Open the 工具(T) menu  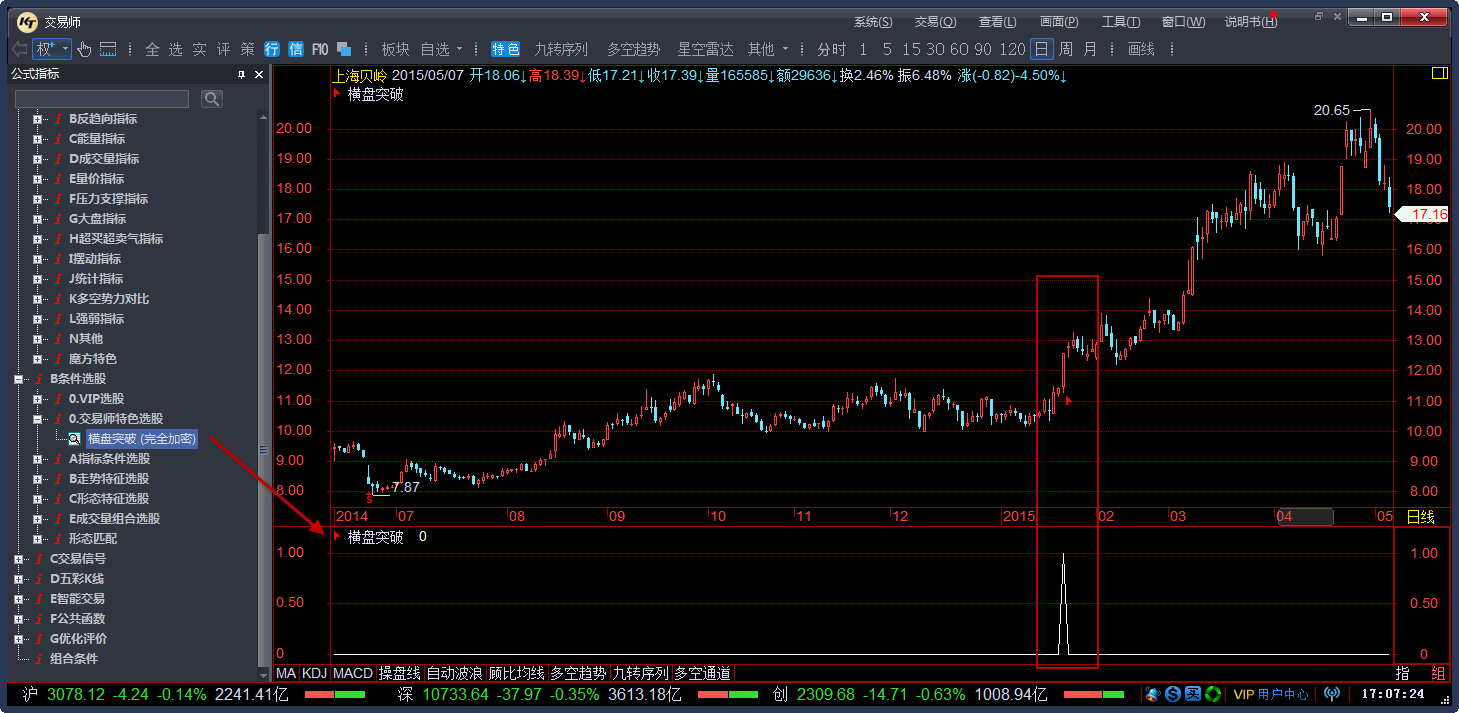[x=1120, y=22]
